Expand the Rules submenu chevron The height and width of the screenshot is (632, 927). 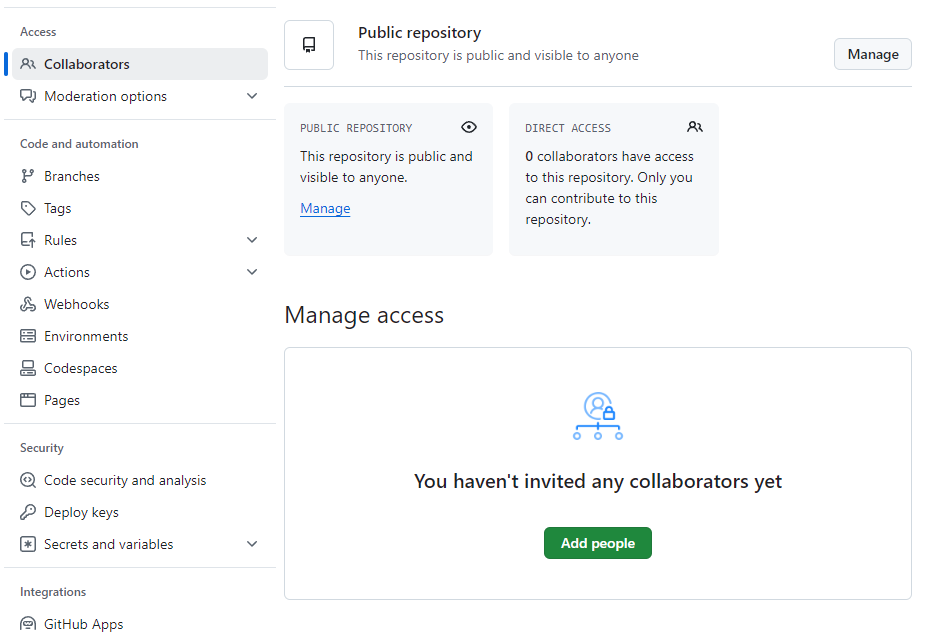pos(252,240)
